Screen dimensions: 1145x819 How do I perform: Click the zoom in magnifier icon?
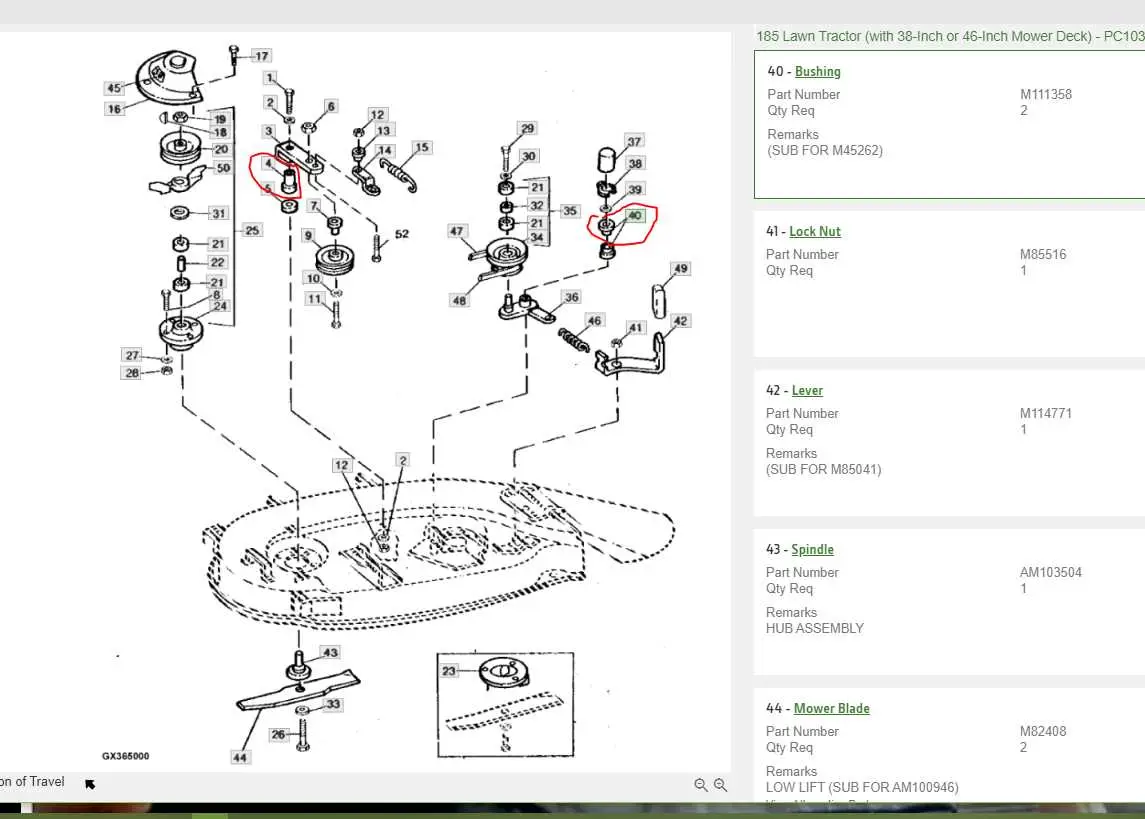(x=720, y=785)
